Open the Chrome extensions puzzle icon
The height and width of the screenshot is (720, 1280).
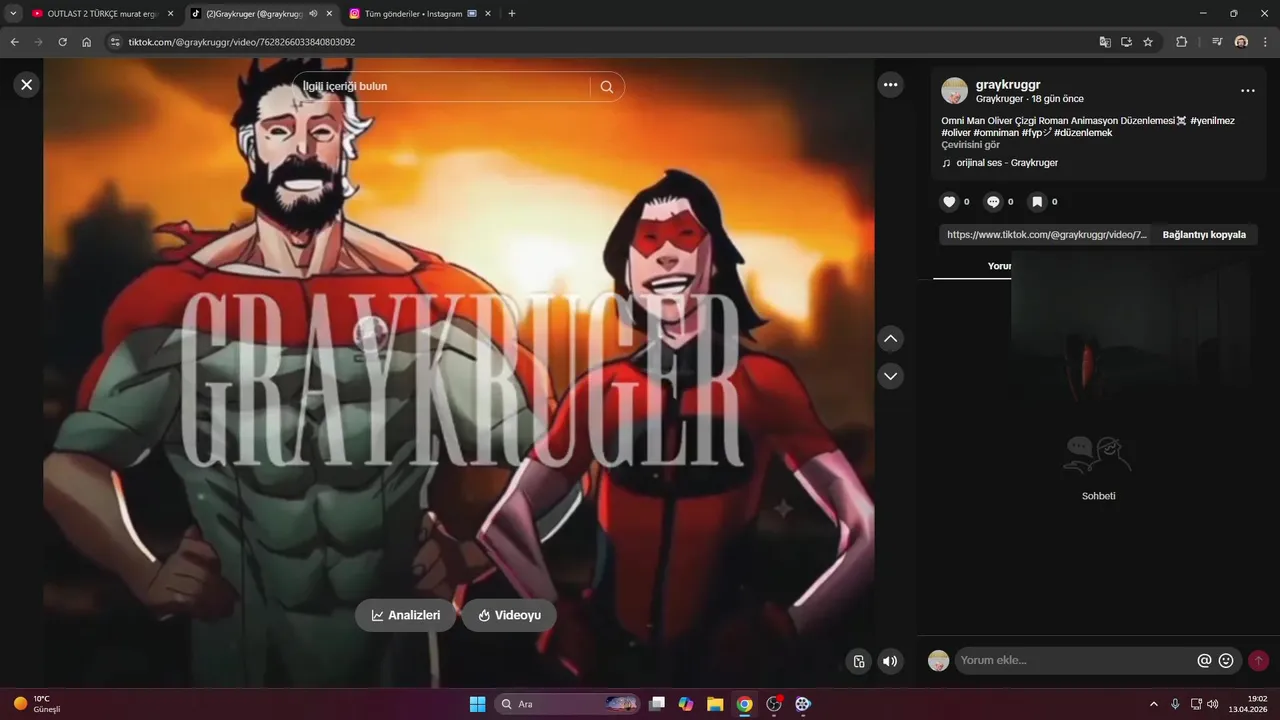(1181, 42)
